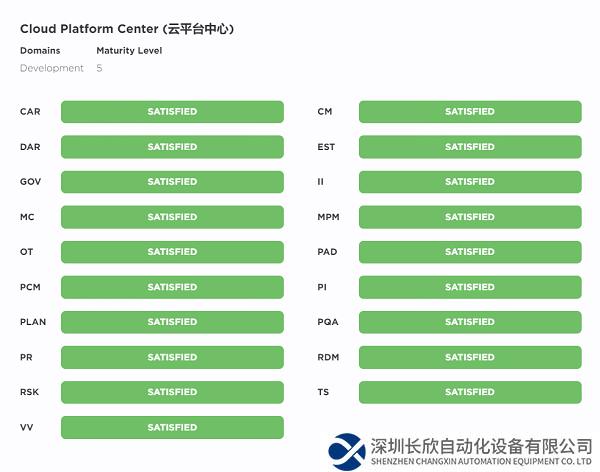Screen dimensions: 600x472
Task: Select the OT satisfied status bar
Action: point(172,252)
